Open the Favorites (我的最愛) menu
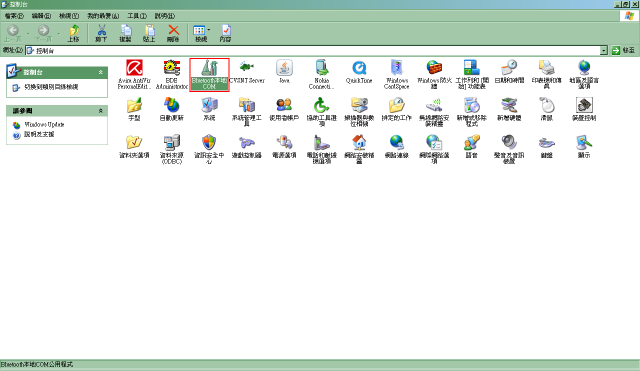 103,16
